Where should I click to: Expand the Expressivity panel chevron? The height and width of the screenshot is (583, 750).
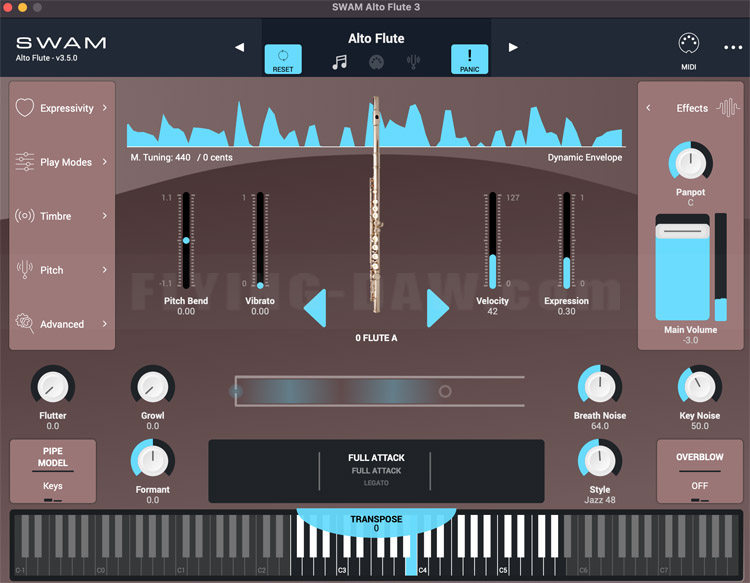(x=105, y=108)
